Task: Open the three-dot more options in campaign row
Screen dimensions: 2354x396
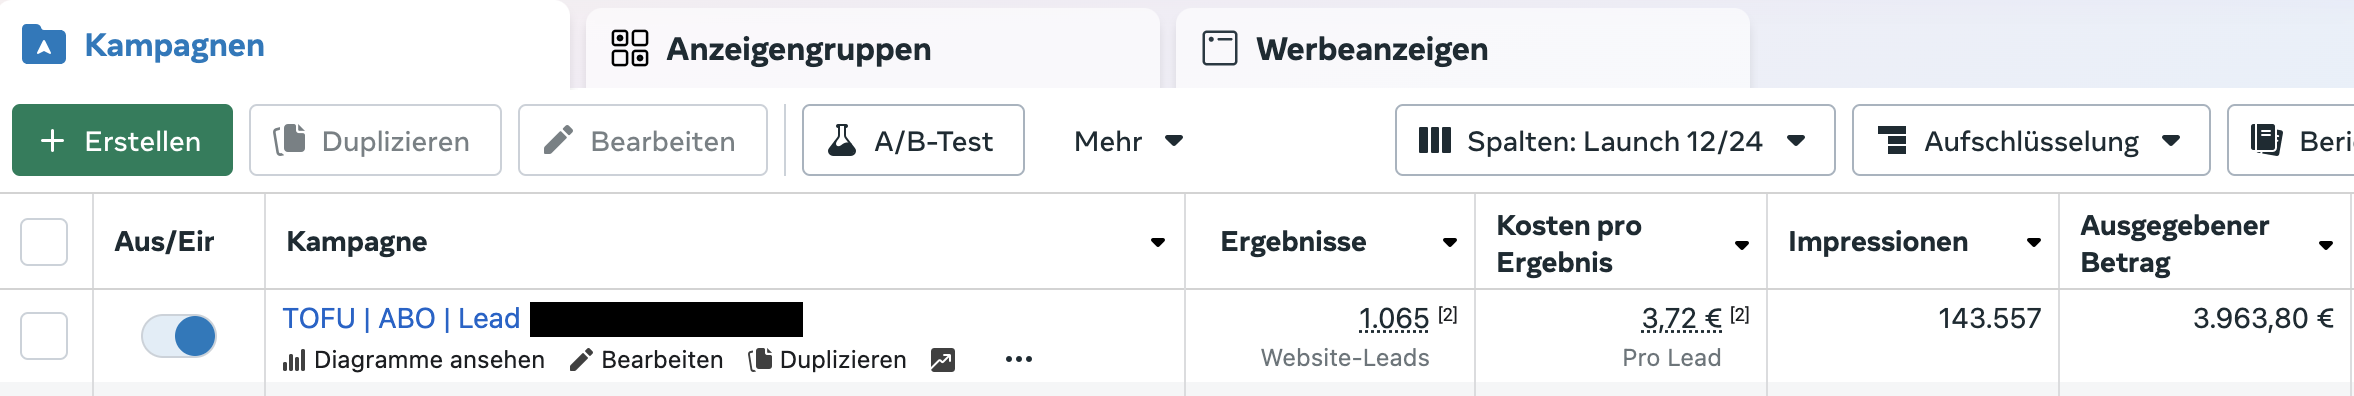Action: (x=1018, y=360)
